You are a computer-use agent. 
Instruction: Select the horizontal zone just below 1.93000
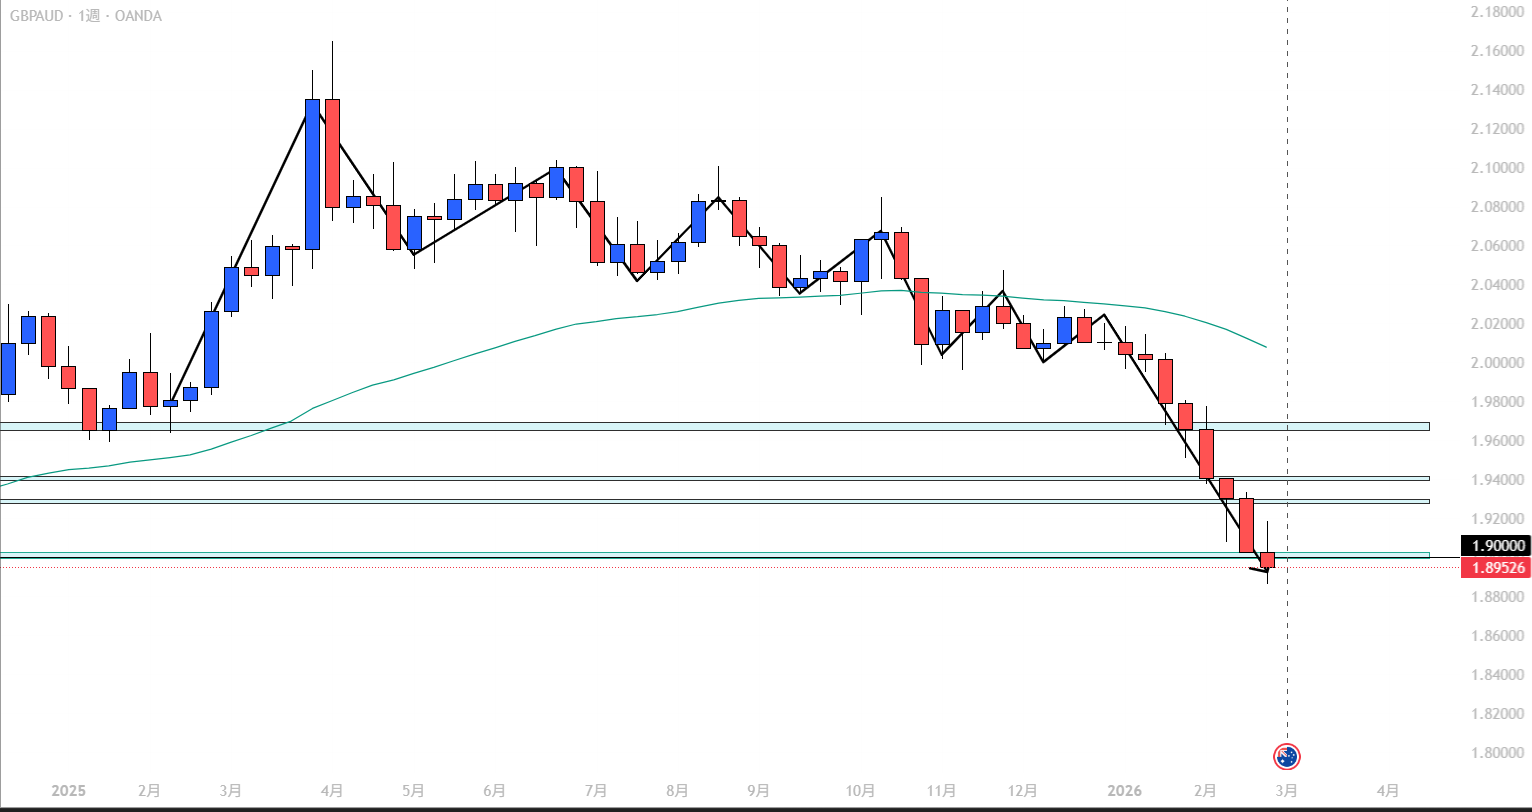(x=700, y=501)
